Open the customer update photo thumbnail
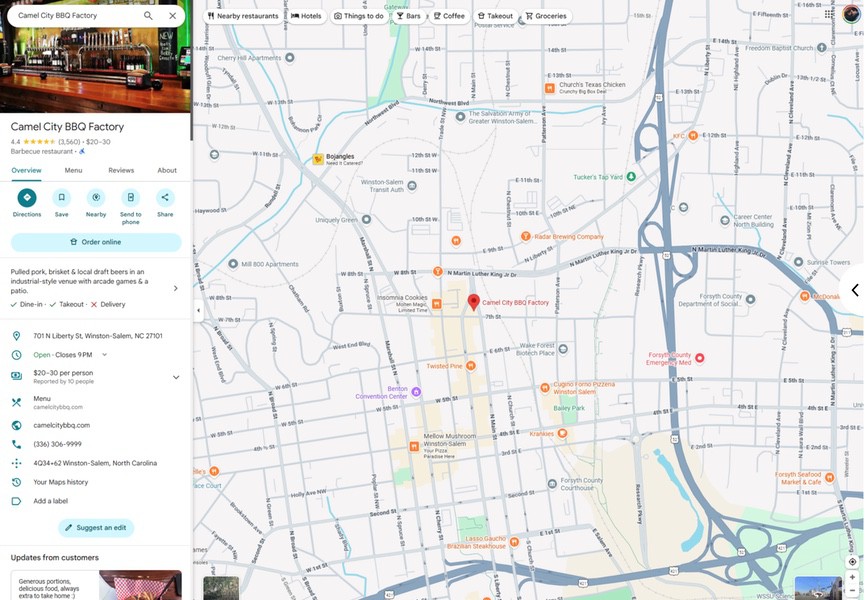Image resolution: width=865 pixels, height=600 pixels. [140, 585]
